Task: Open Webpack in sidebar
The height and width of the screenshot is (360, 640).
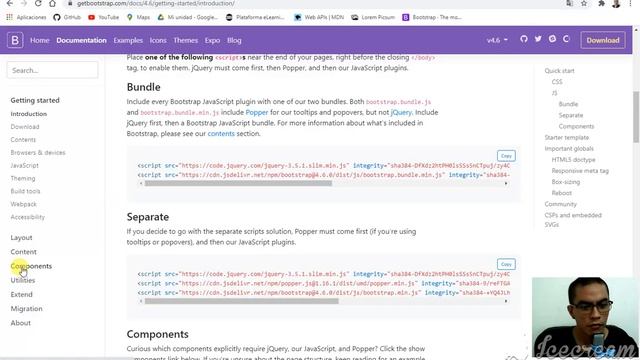Action: click(24, 204)
